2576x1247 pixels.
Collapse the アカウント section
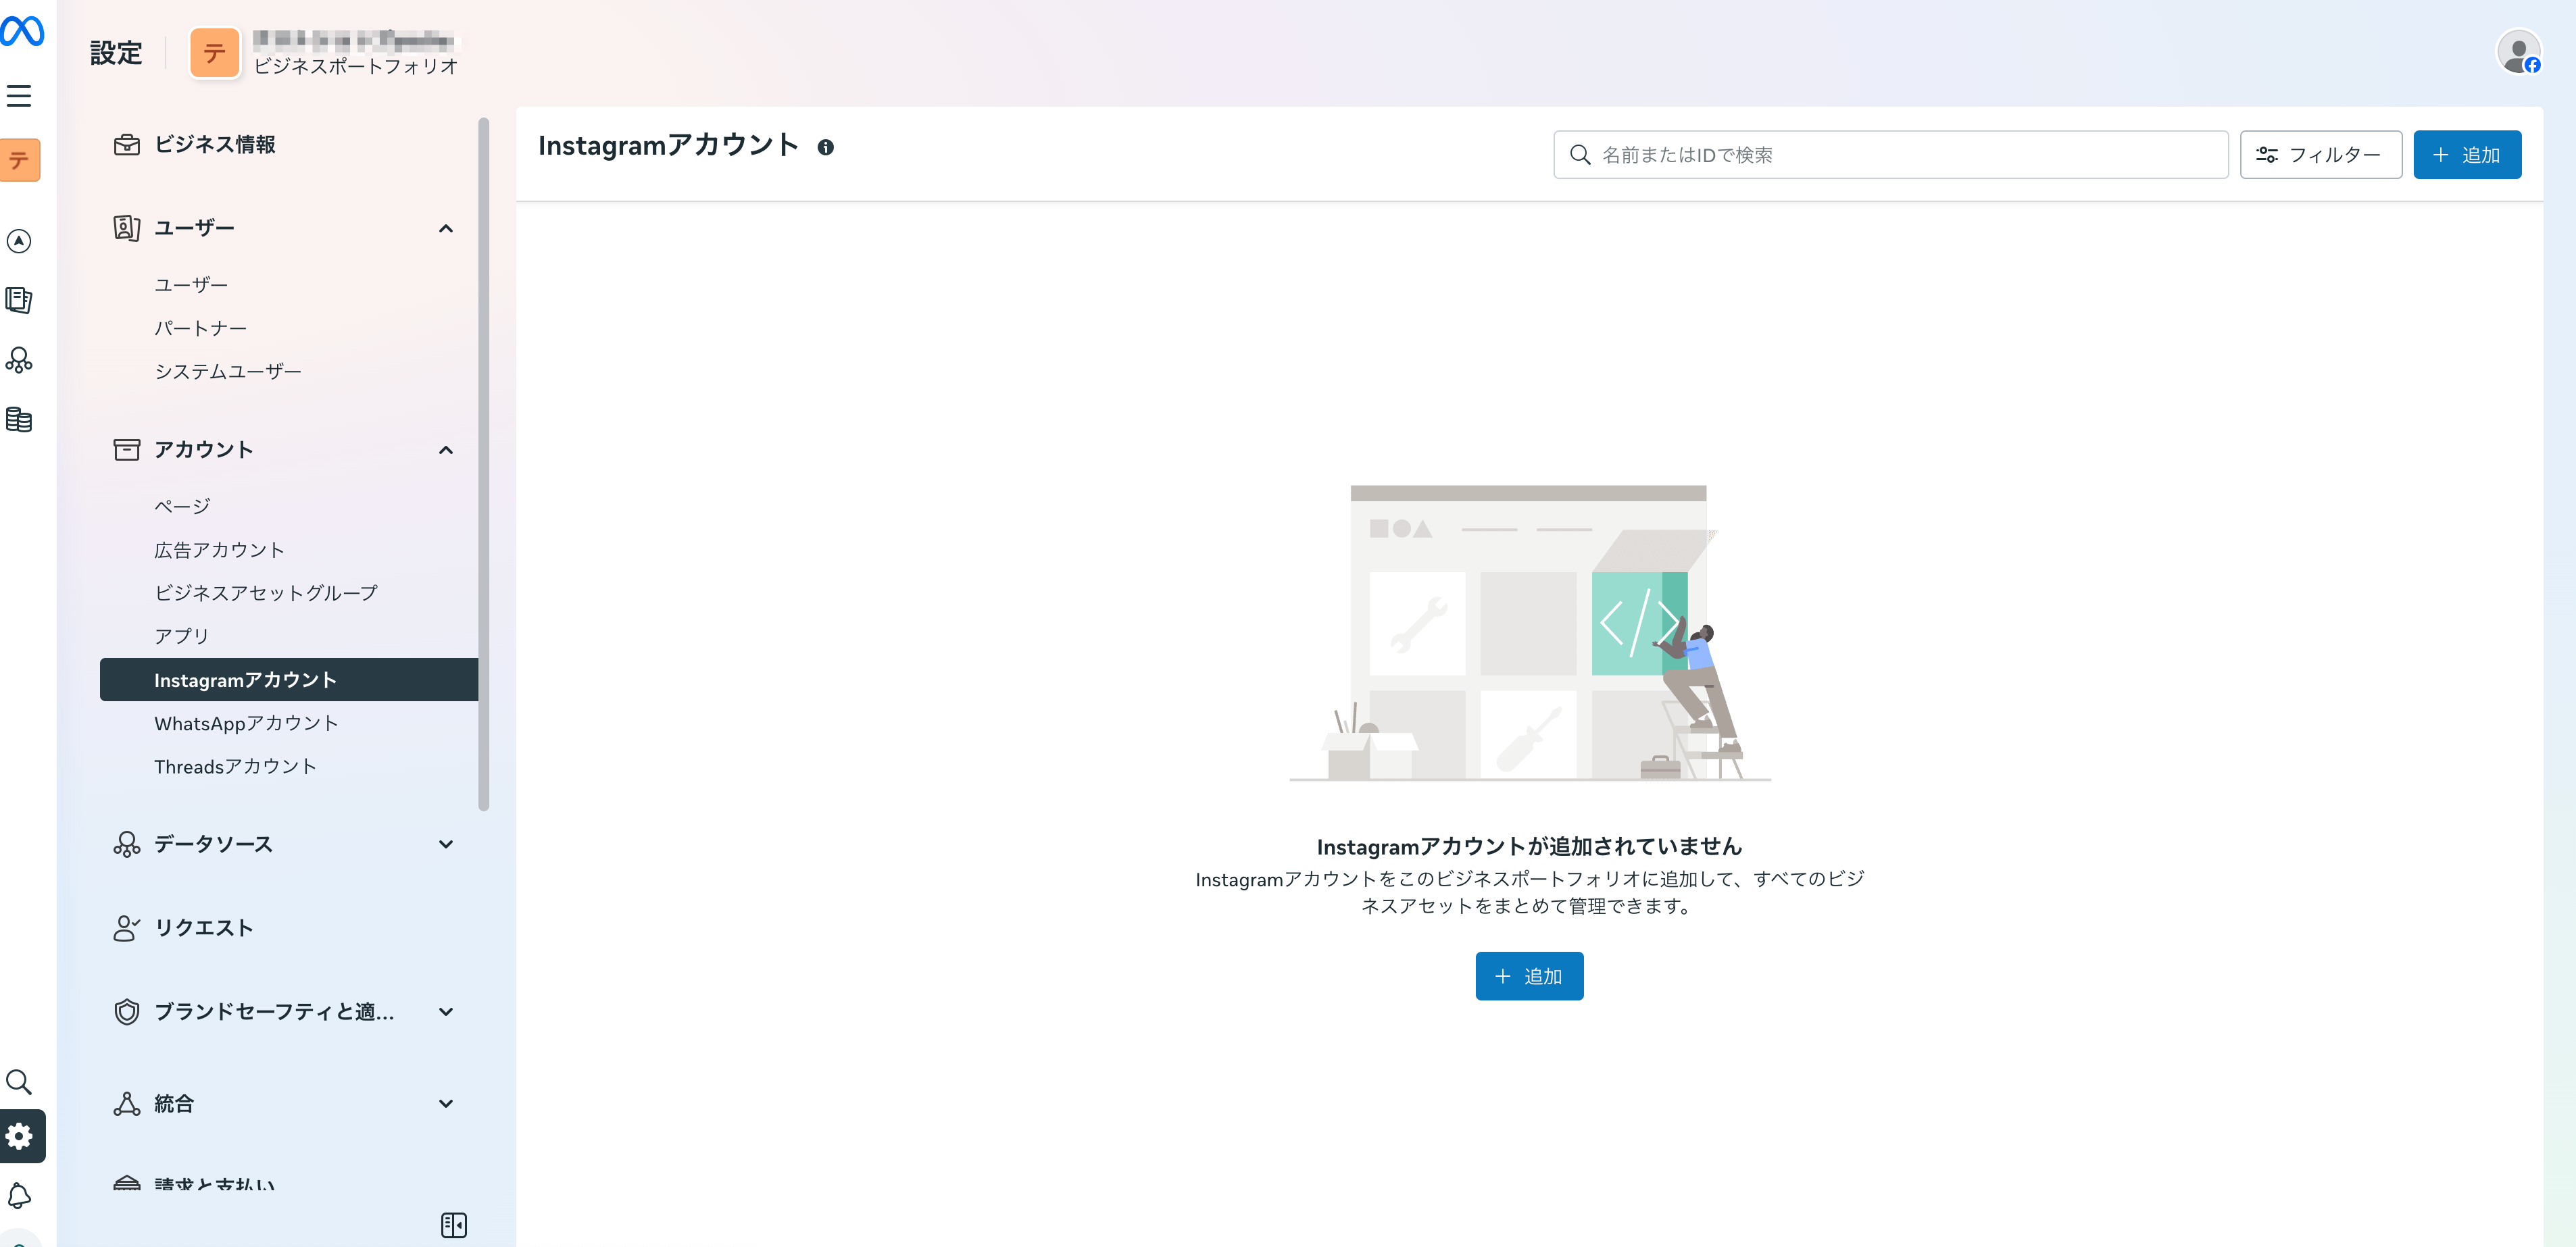pos(446,450)
